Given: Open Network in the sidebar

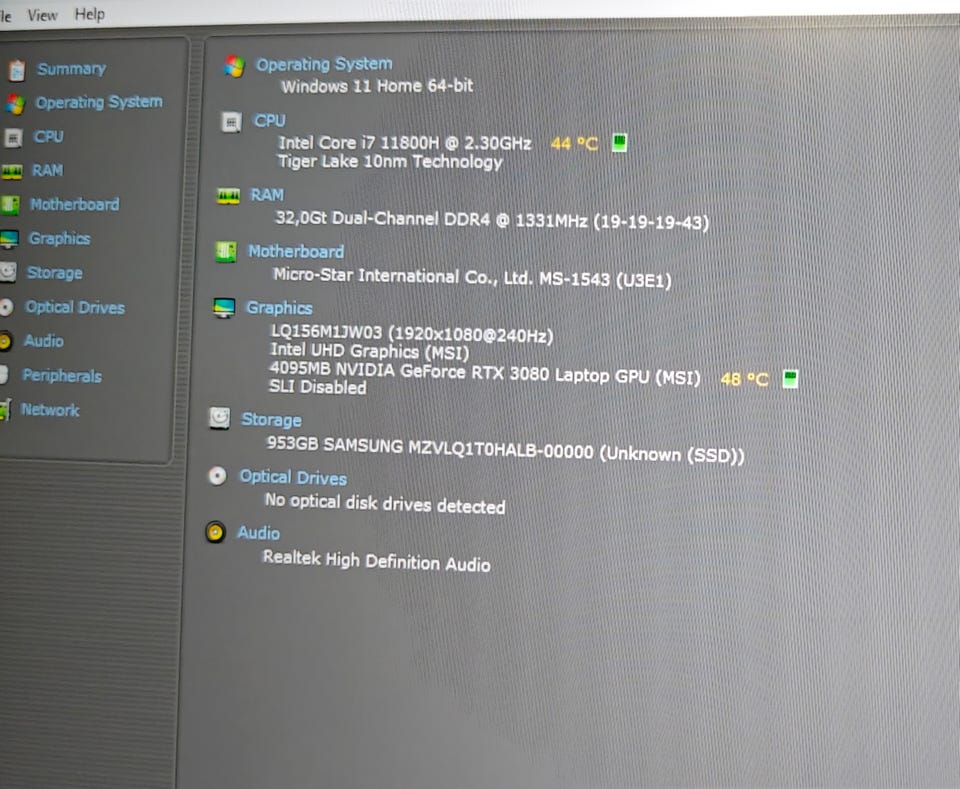Looking at the screenshot, I should point(50,409).
